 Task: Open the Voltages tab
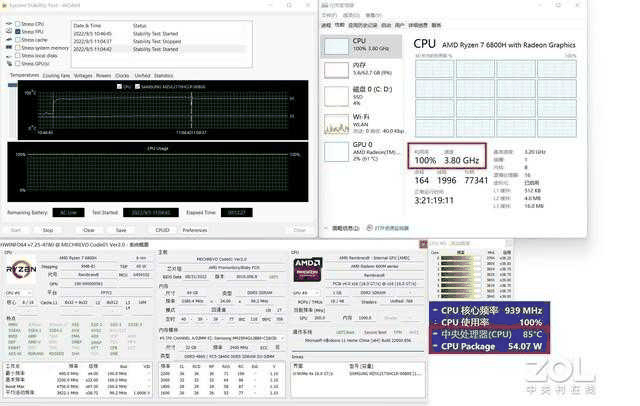coord(83,75)
